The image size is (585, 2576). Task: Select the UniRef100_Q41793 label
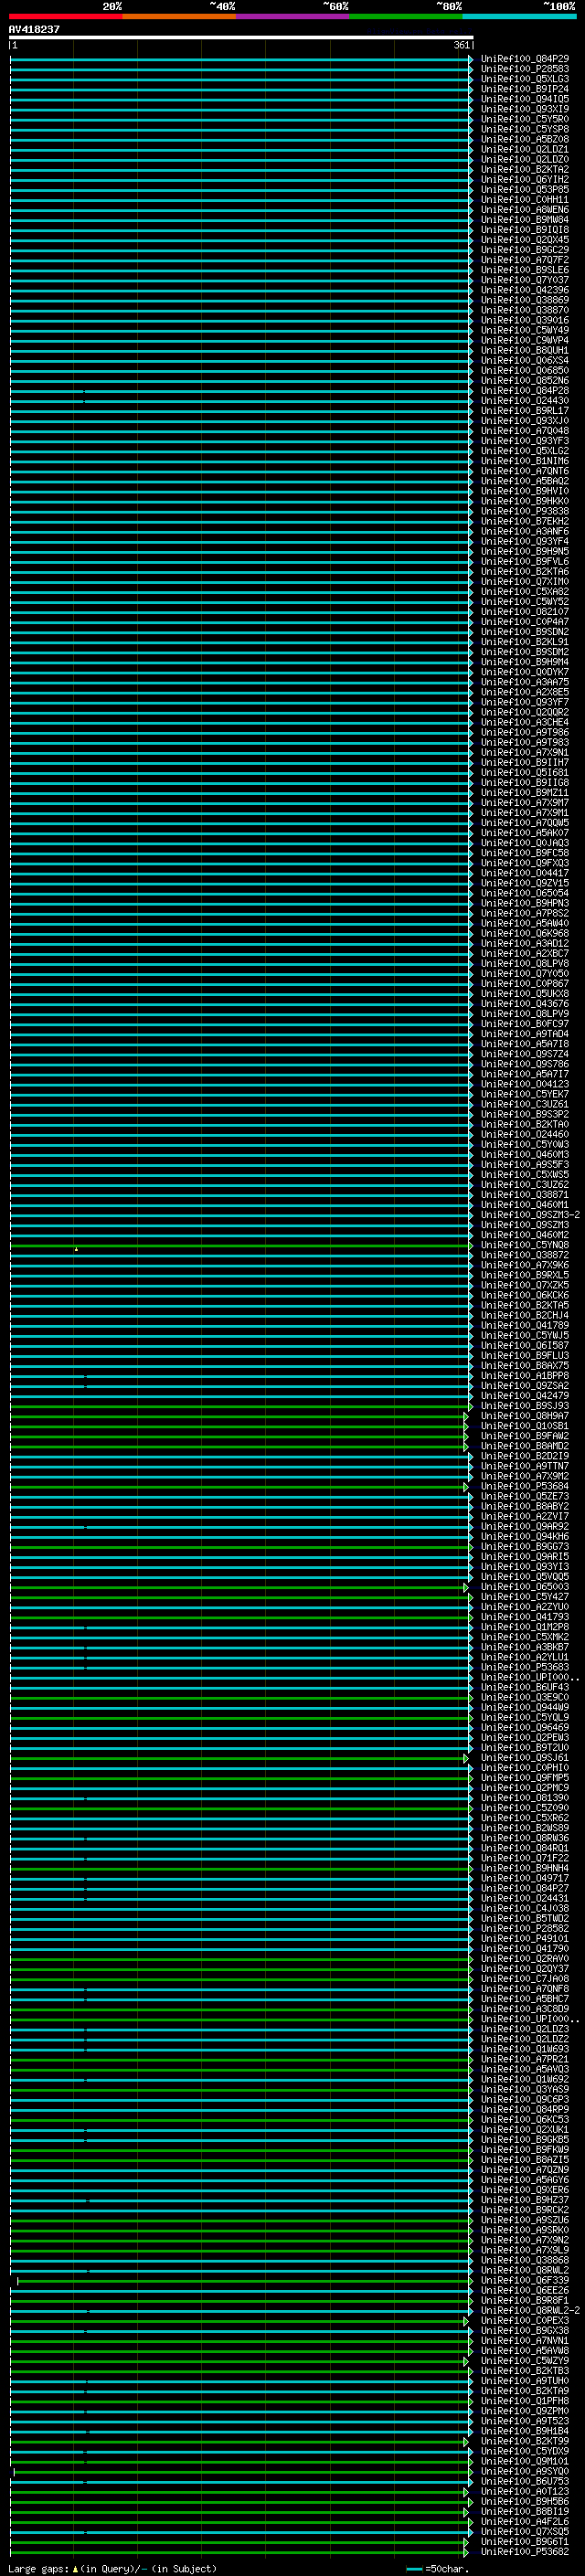[x=525, y=1617]
